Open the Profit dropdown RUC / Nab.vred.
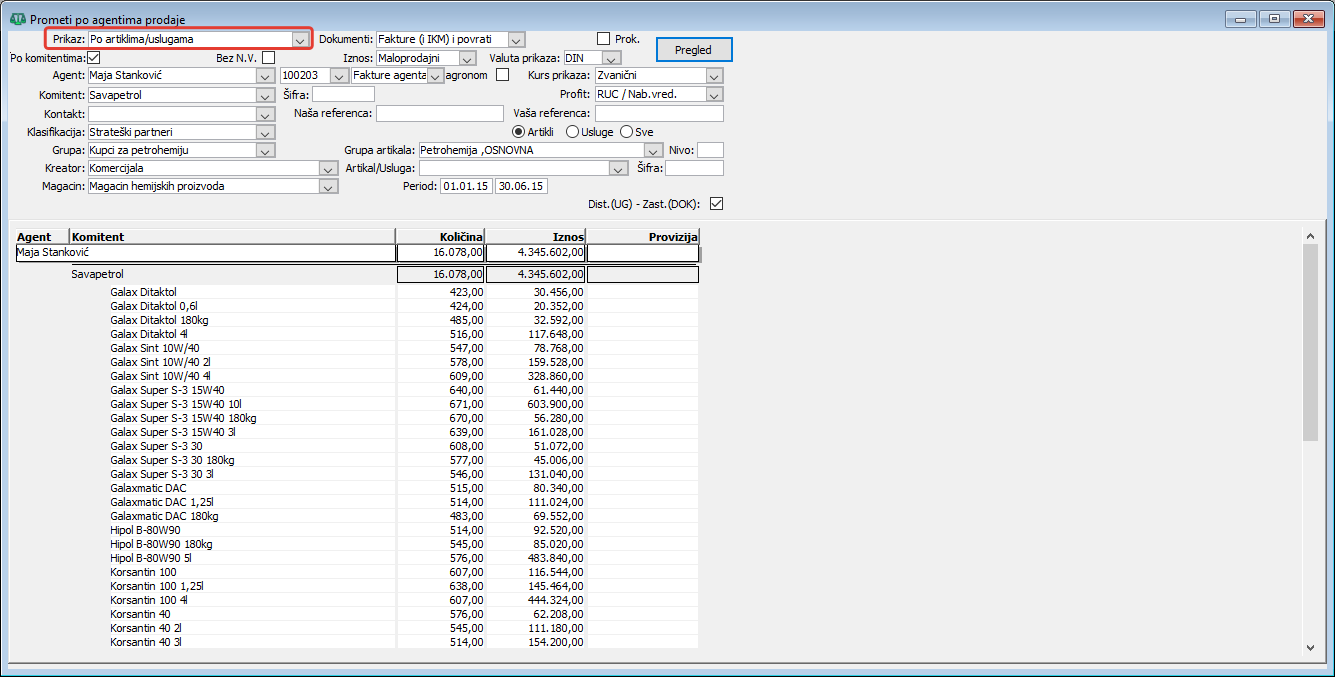 (x=713, y=94)
